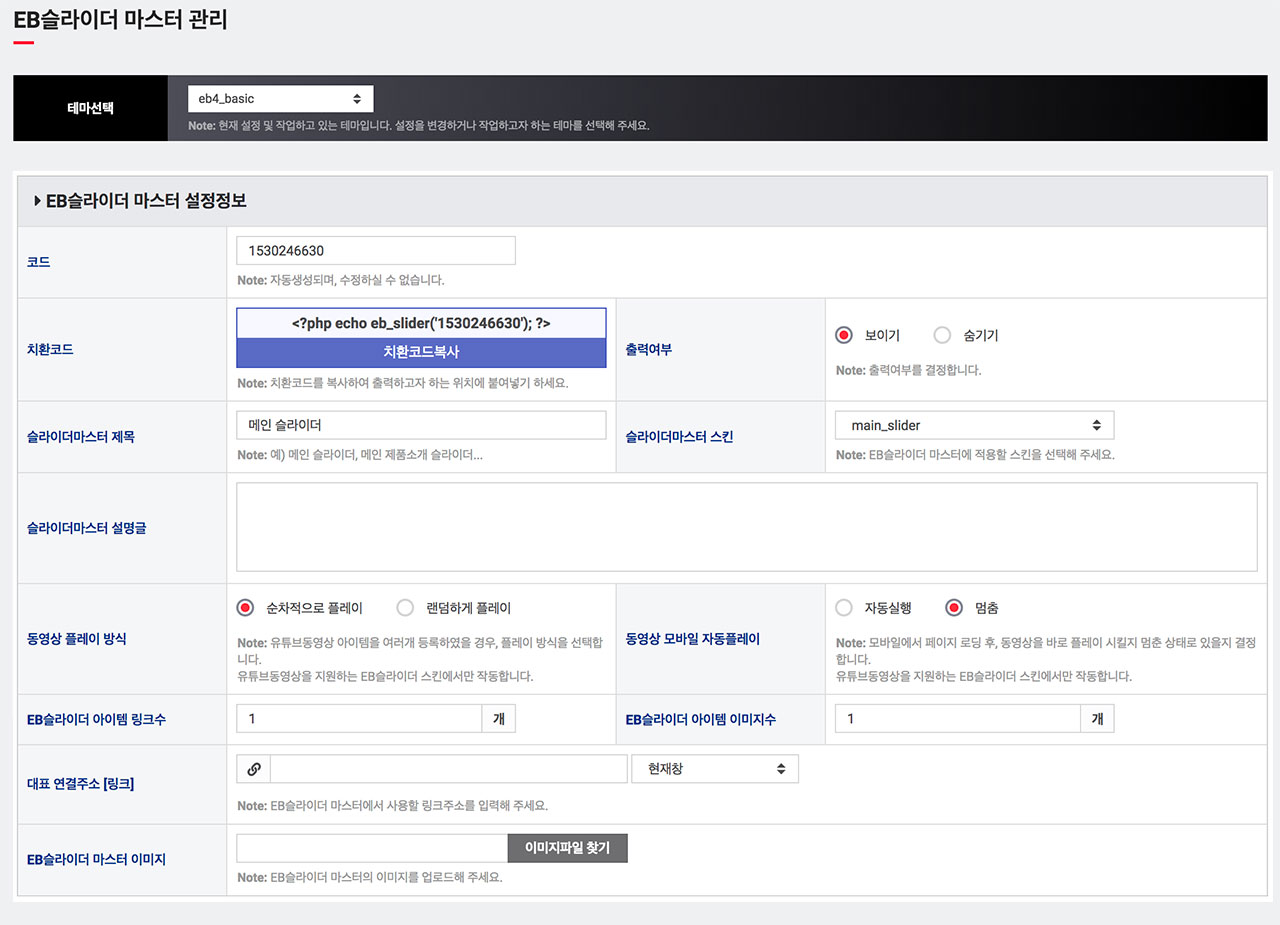Click the 대표 연결주소 [링크] label

coord(81,784)
